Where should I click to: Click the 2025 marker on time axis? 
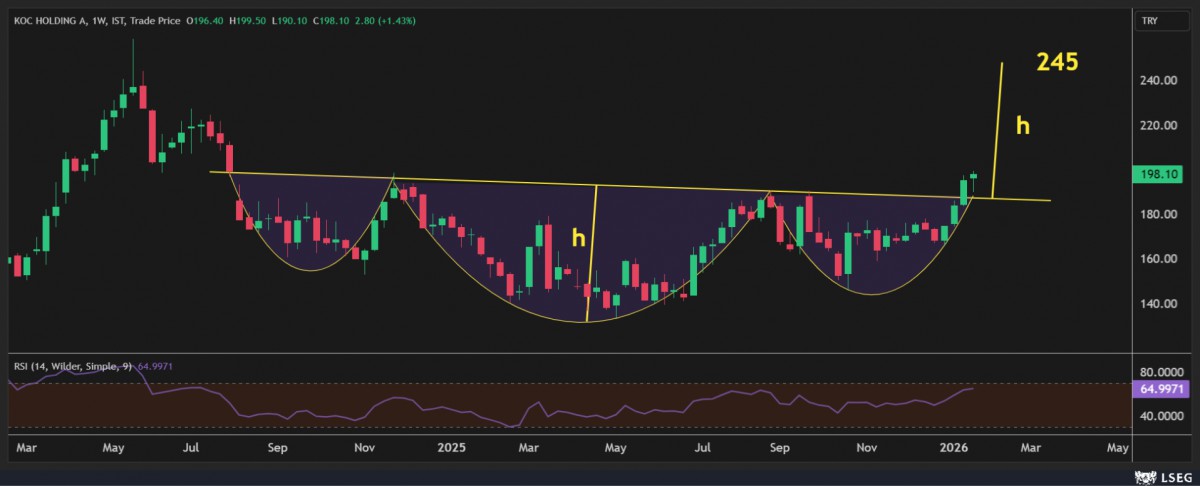pyautogui.click(x=454, y=449)
